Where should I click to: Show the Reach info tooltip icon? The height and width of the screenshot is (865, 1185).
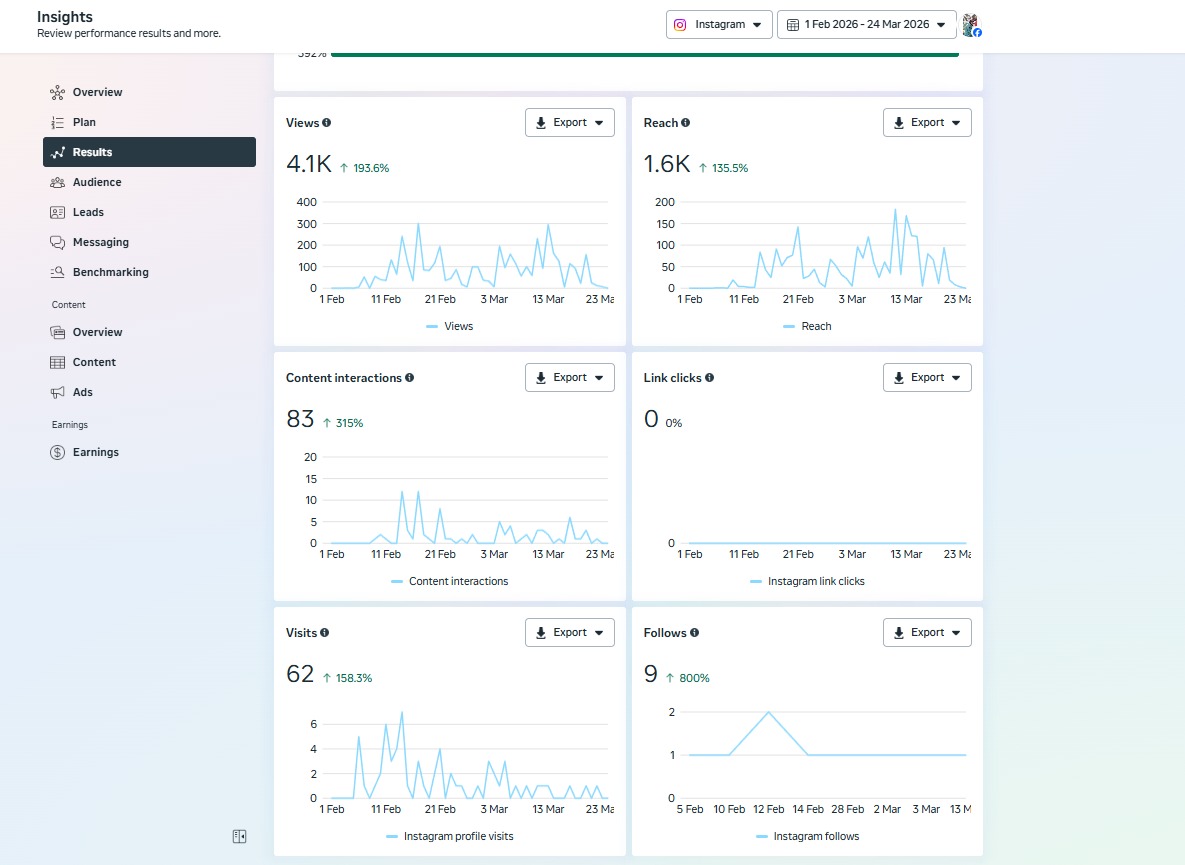(x=685, y=122)
